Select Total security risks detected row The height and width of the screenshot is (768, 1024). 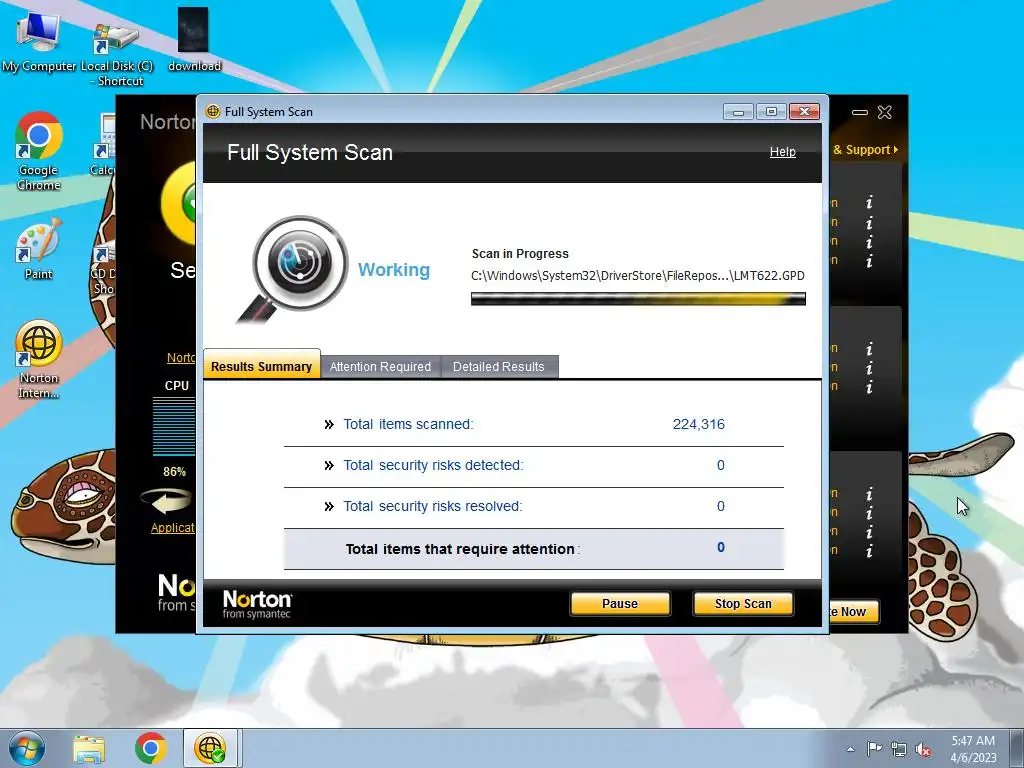[534, 466]
